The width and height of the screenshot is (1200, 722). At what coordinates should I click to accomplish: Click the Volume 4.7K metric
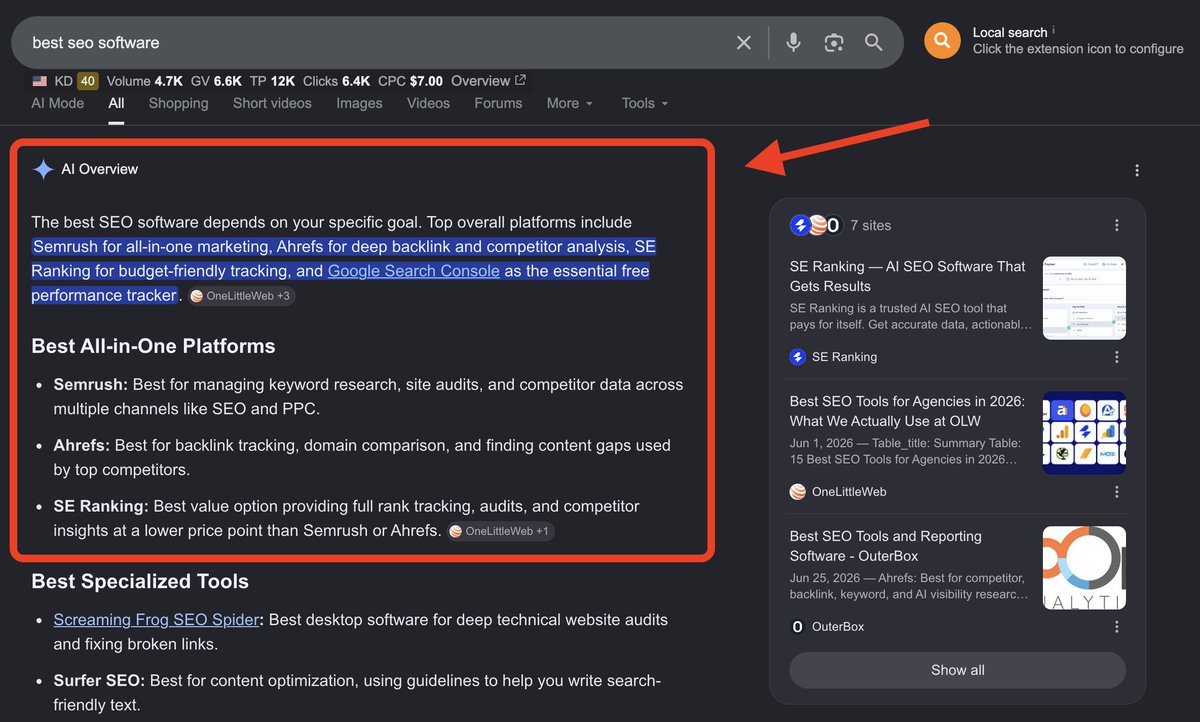(144, 81)
